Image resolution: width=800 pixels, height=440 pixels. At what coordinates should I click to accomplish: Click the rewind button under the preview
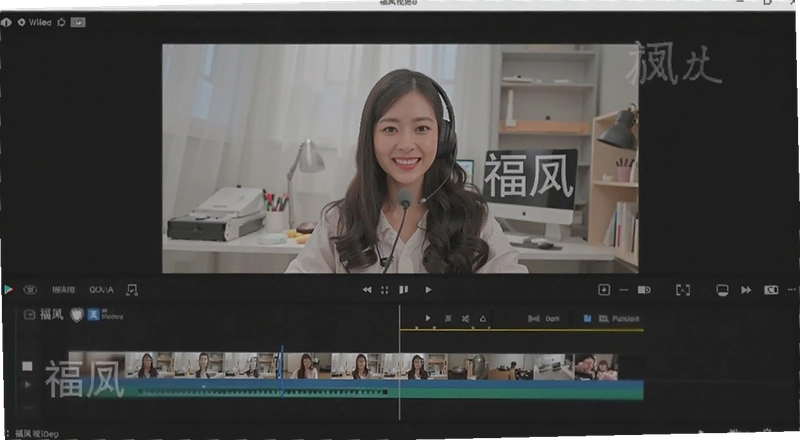(367, 290)
